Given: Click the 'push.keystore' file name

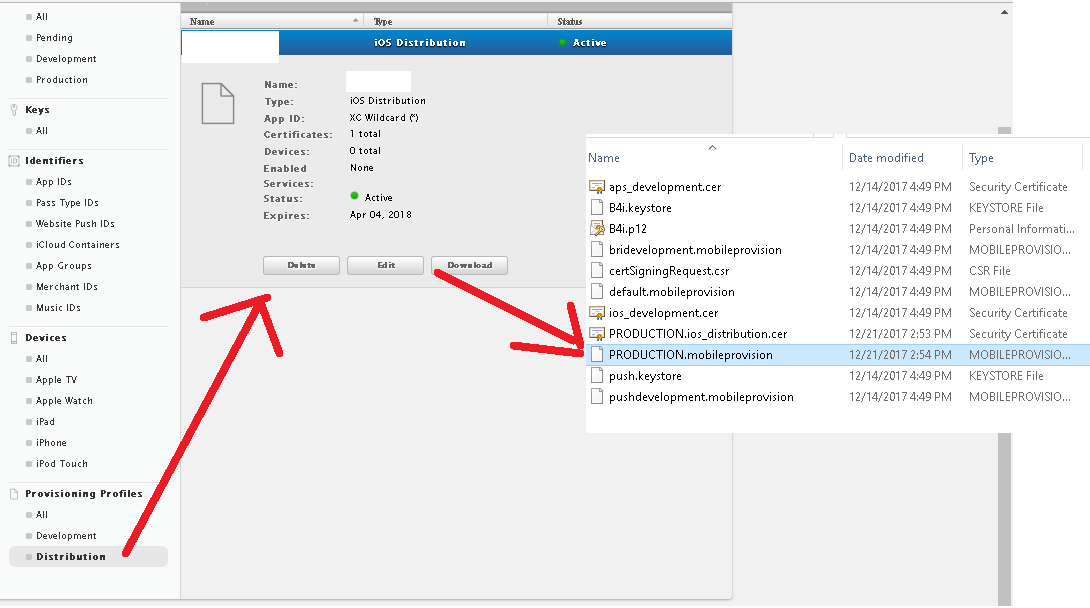Looking at the screenshot, I should (645, 376).
